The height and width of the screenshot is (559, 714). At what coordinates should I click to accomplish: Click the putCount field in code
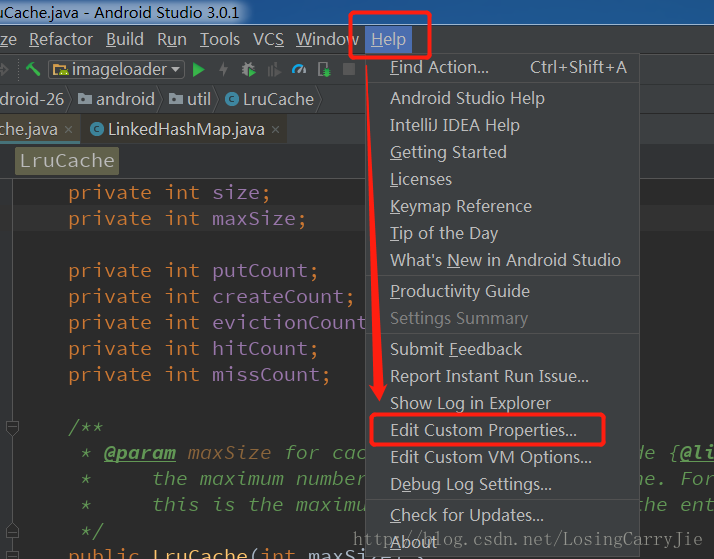260,271
